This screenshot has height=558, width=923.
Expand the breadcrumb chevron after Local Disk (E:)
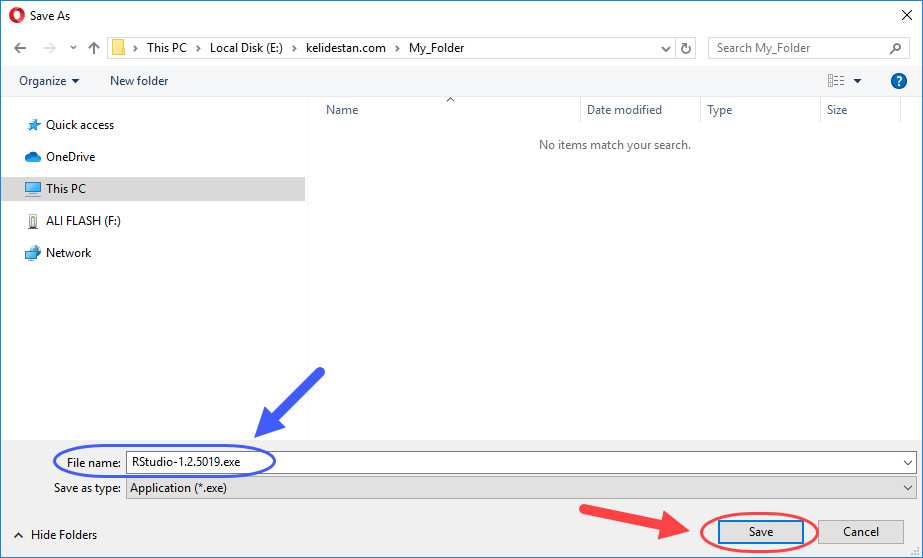294,48
